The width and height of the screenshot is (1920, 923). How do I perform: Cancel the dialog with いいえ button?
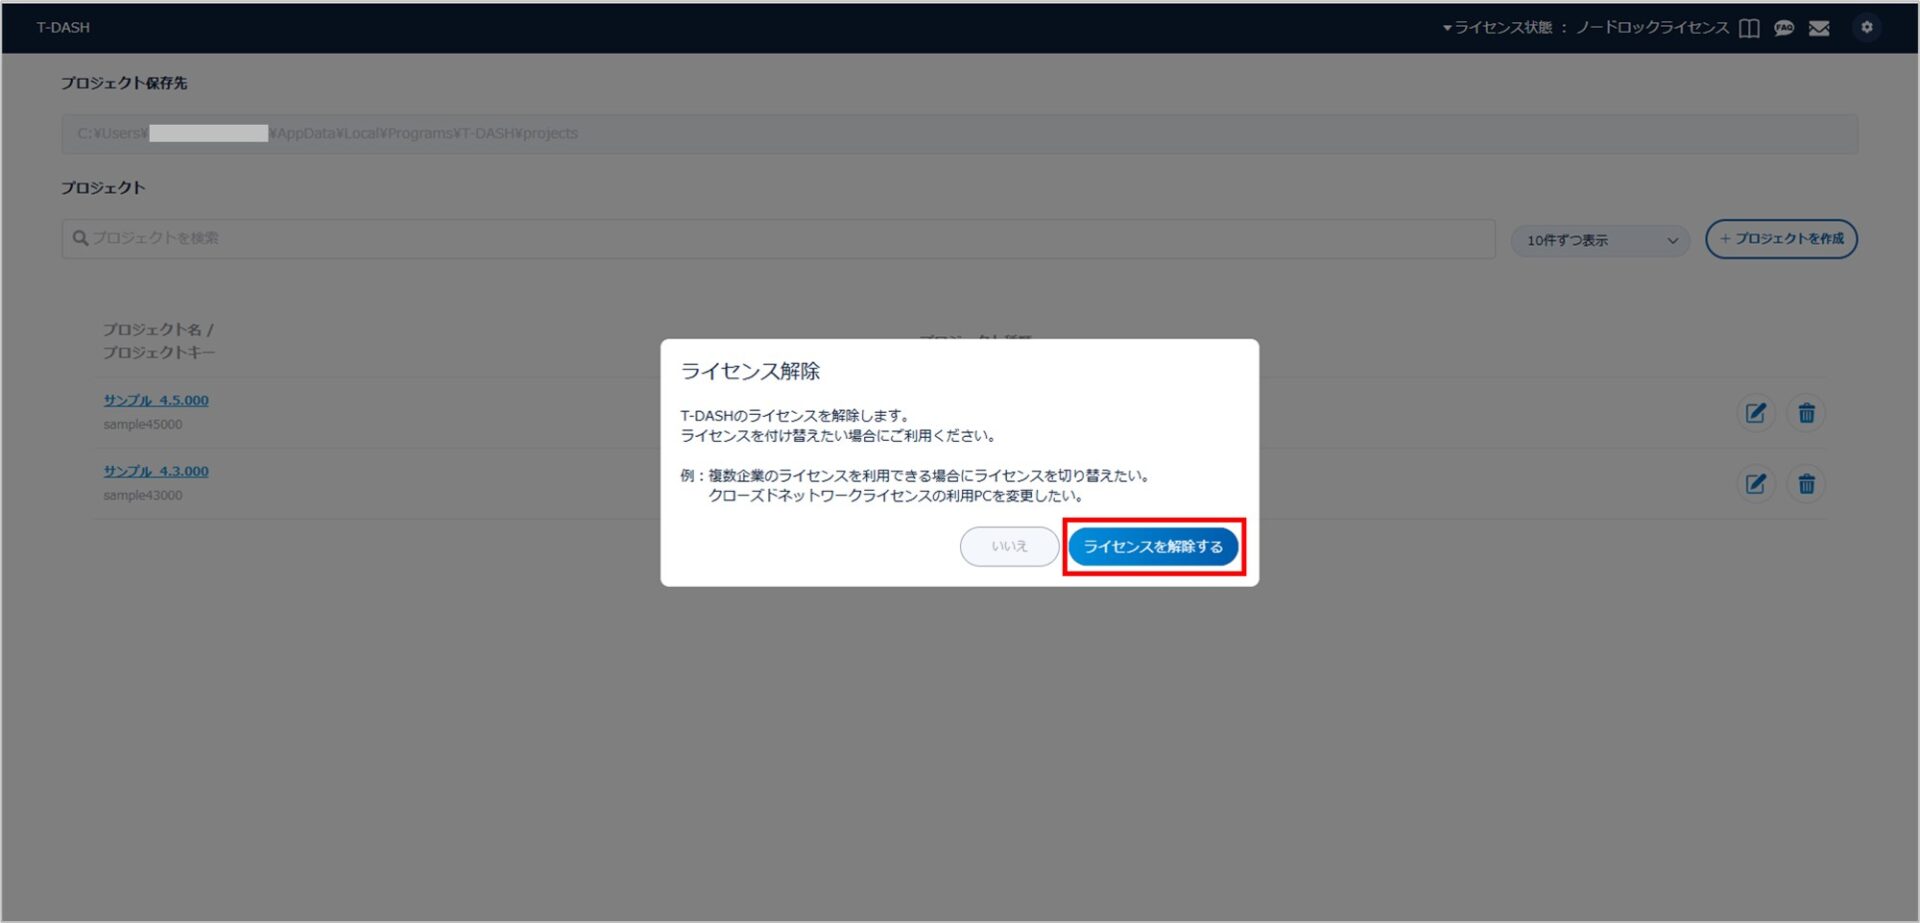tap(1009, 547)
